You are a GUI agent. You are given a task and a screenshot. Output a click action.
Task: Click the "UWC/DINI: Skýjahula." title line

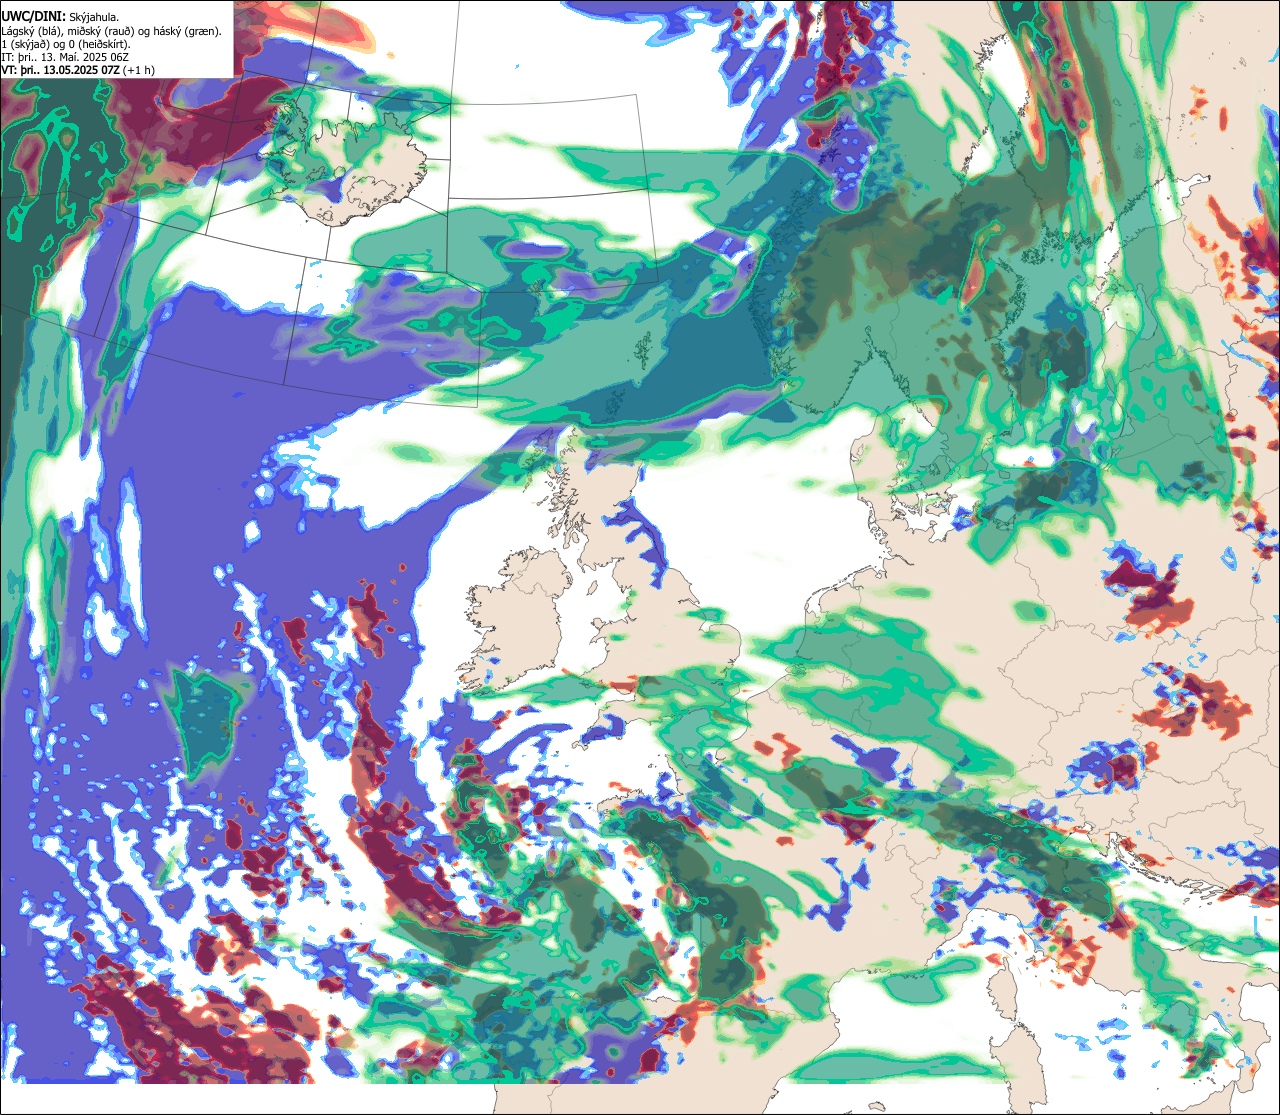[x=60, y=16]
